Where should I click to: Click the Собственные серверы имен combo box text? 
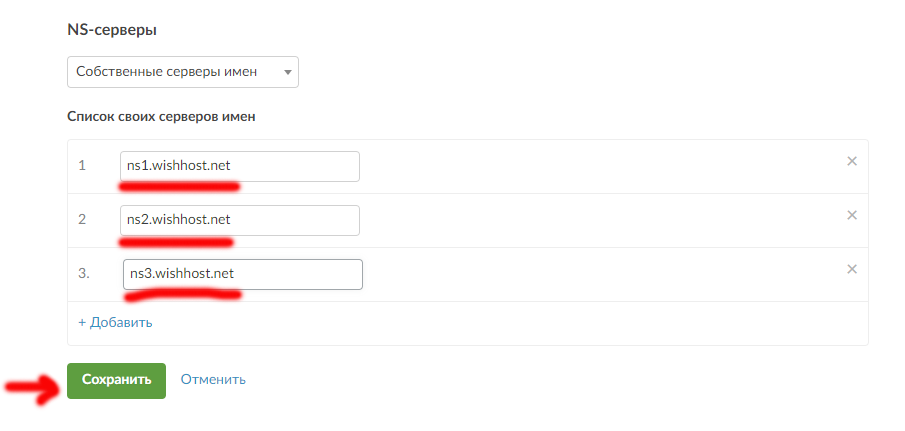(167, 72)
